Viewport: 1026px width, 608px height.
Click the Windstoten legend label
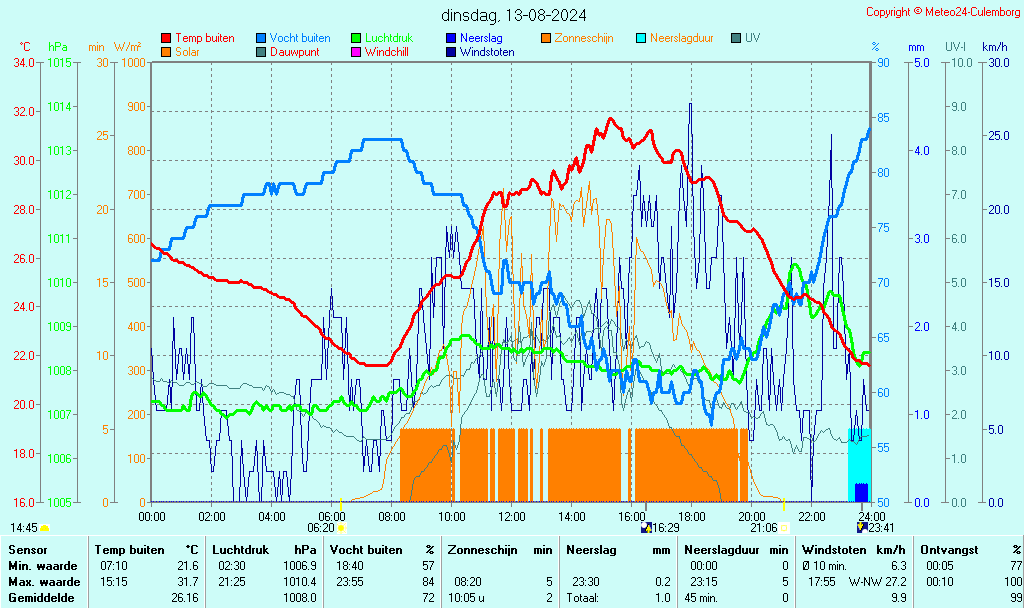click(x=487, y=52)
